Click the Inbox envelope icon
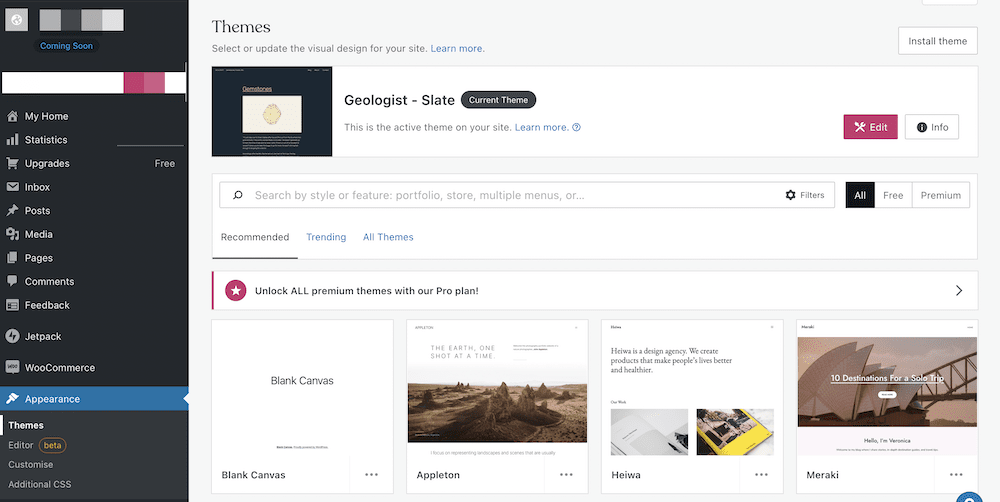1000x502 pixels. tap(12, 187)
